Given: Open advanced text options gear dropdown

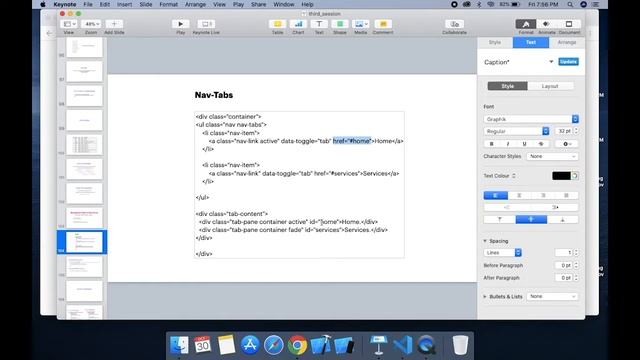Looking at the screenshot, I should (x=567, y=144).
